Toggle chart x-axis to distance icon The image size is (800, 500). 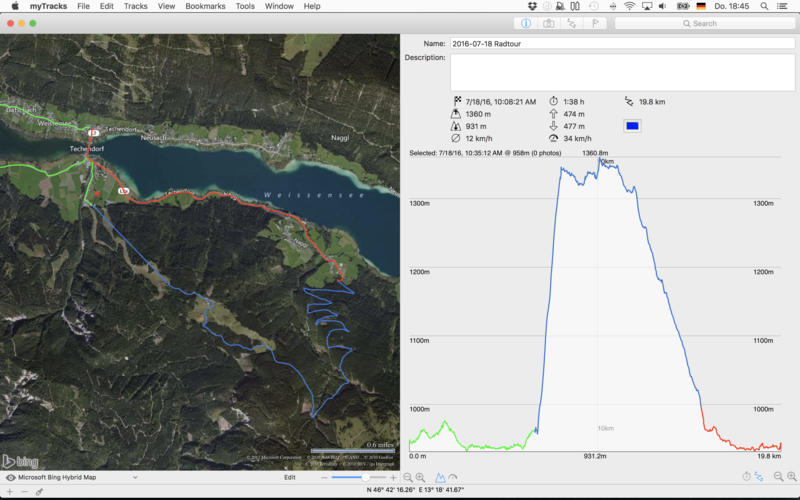[x=759, y=478]
